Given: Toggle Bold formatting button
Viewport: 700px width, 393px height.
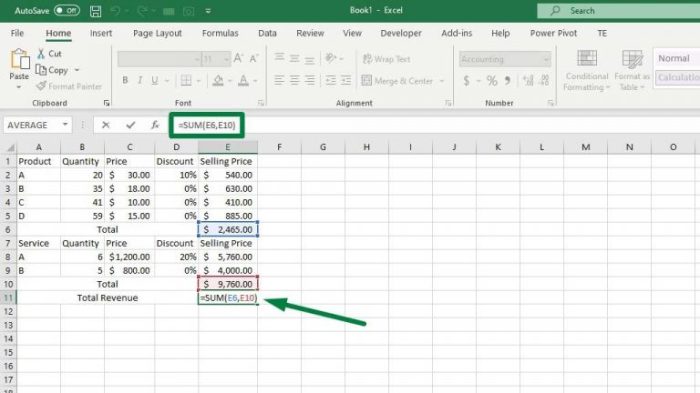Looking at the screenshot, I should pos(125,80).
